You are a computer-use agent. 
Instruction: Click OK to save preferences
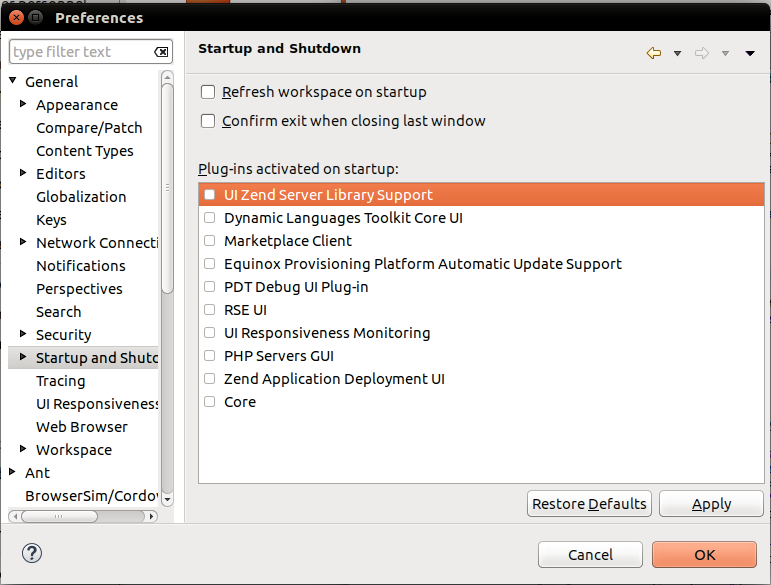coord(704,555)
